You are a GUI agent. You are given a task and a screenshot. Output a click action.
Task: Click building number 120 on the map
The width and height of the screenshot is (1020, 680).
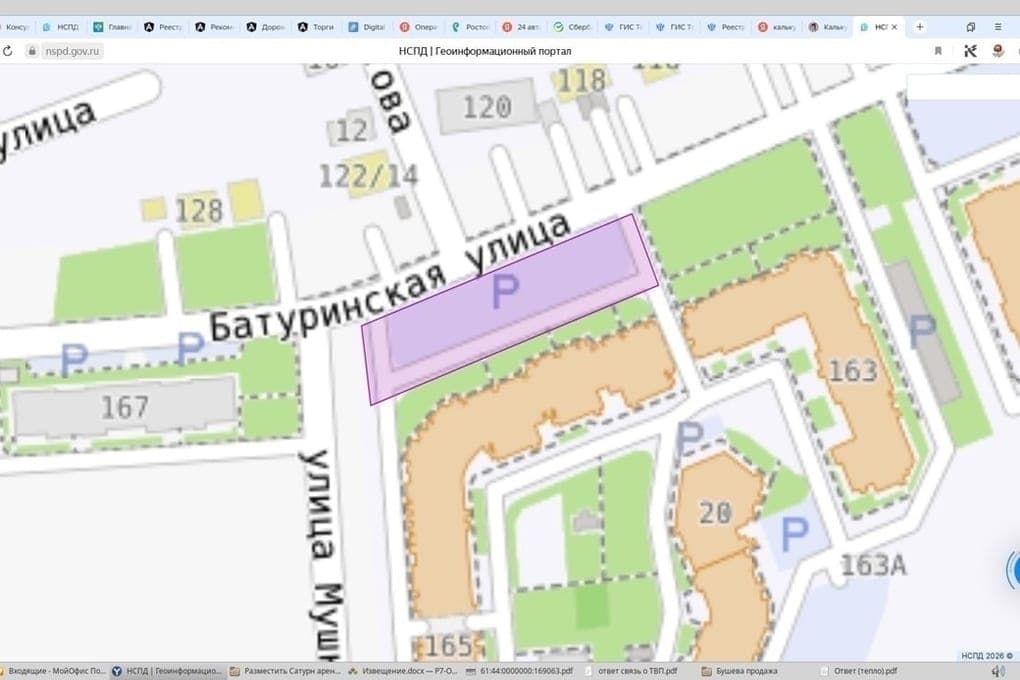[x=487, y=107]
